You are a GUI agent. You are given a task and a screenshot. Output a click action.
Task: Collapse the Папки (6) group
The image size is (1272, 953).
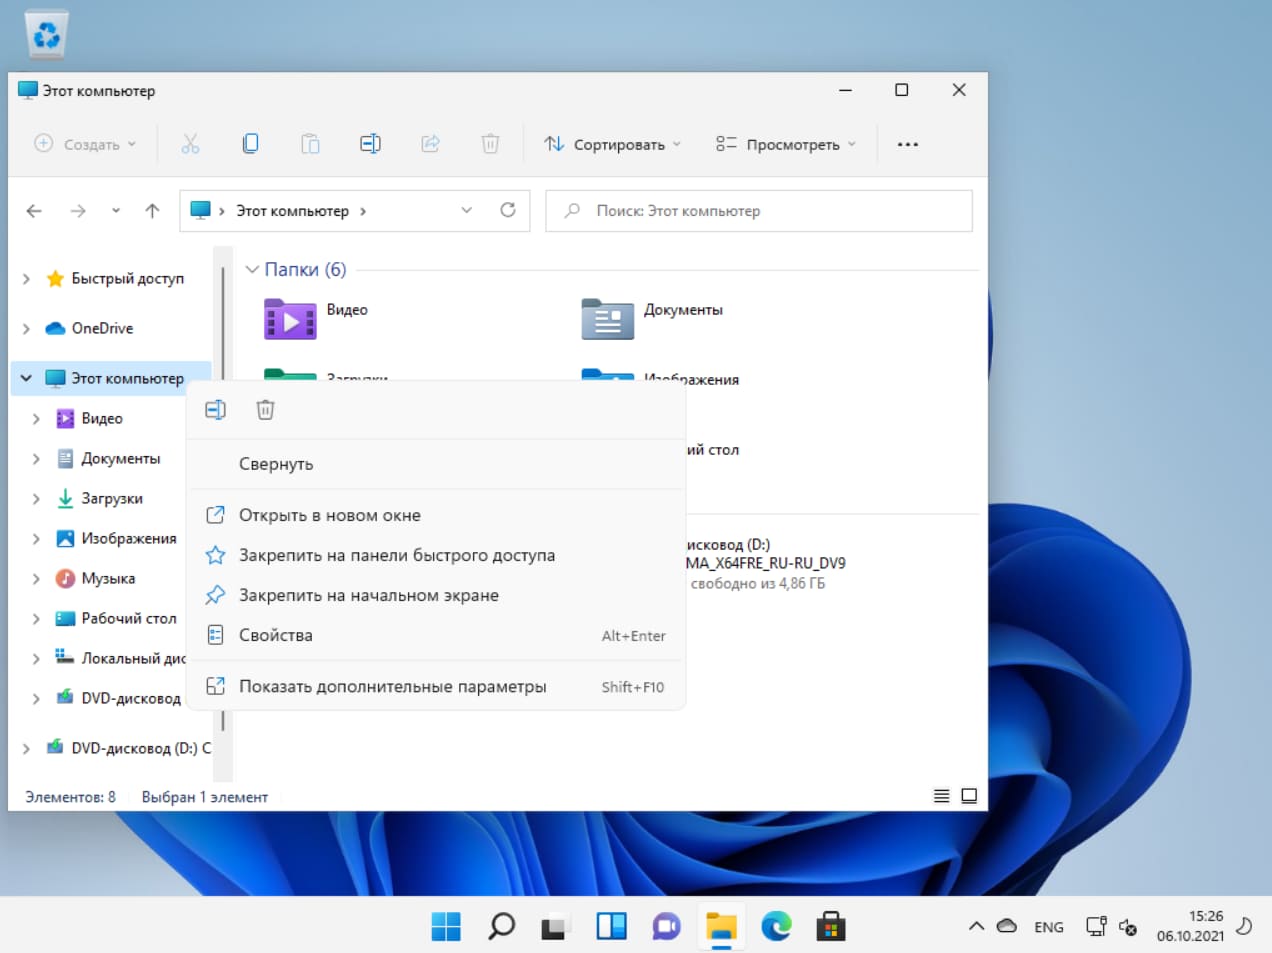pos(252,270)
